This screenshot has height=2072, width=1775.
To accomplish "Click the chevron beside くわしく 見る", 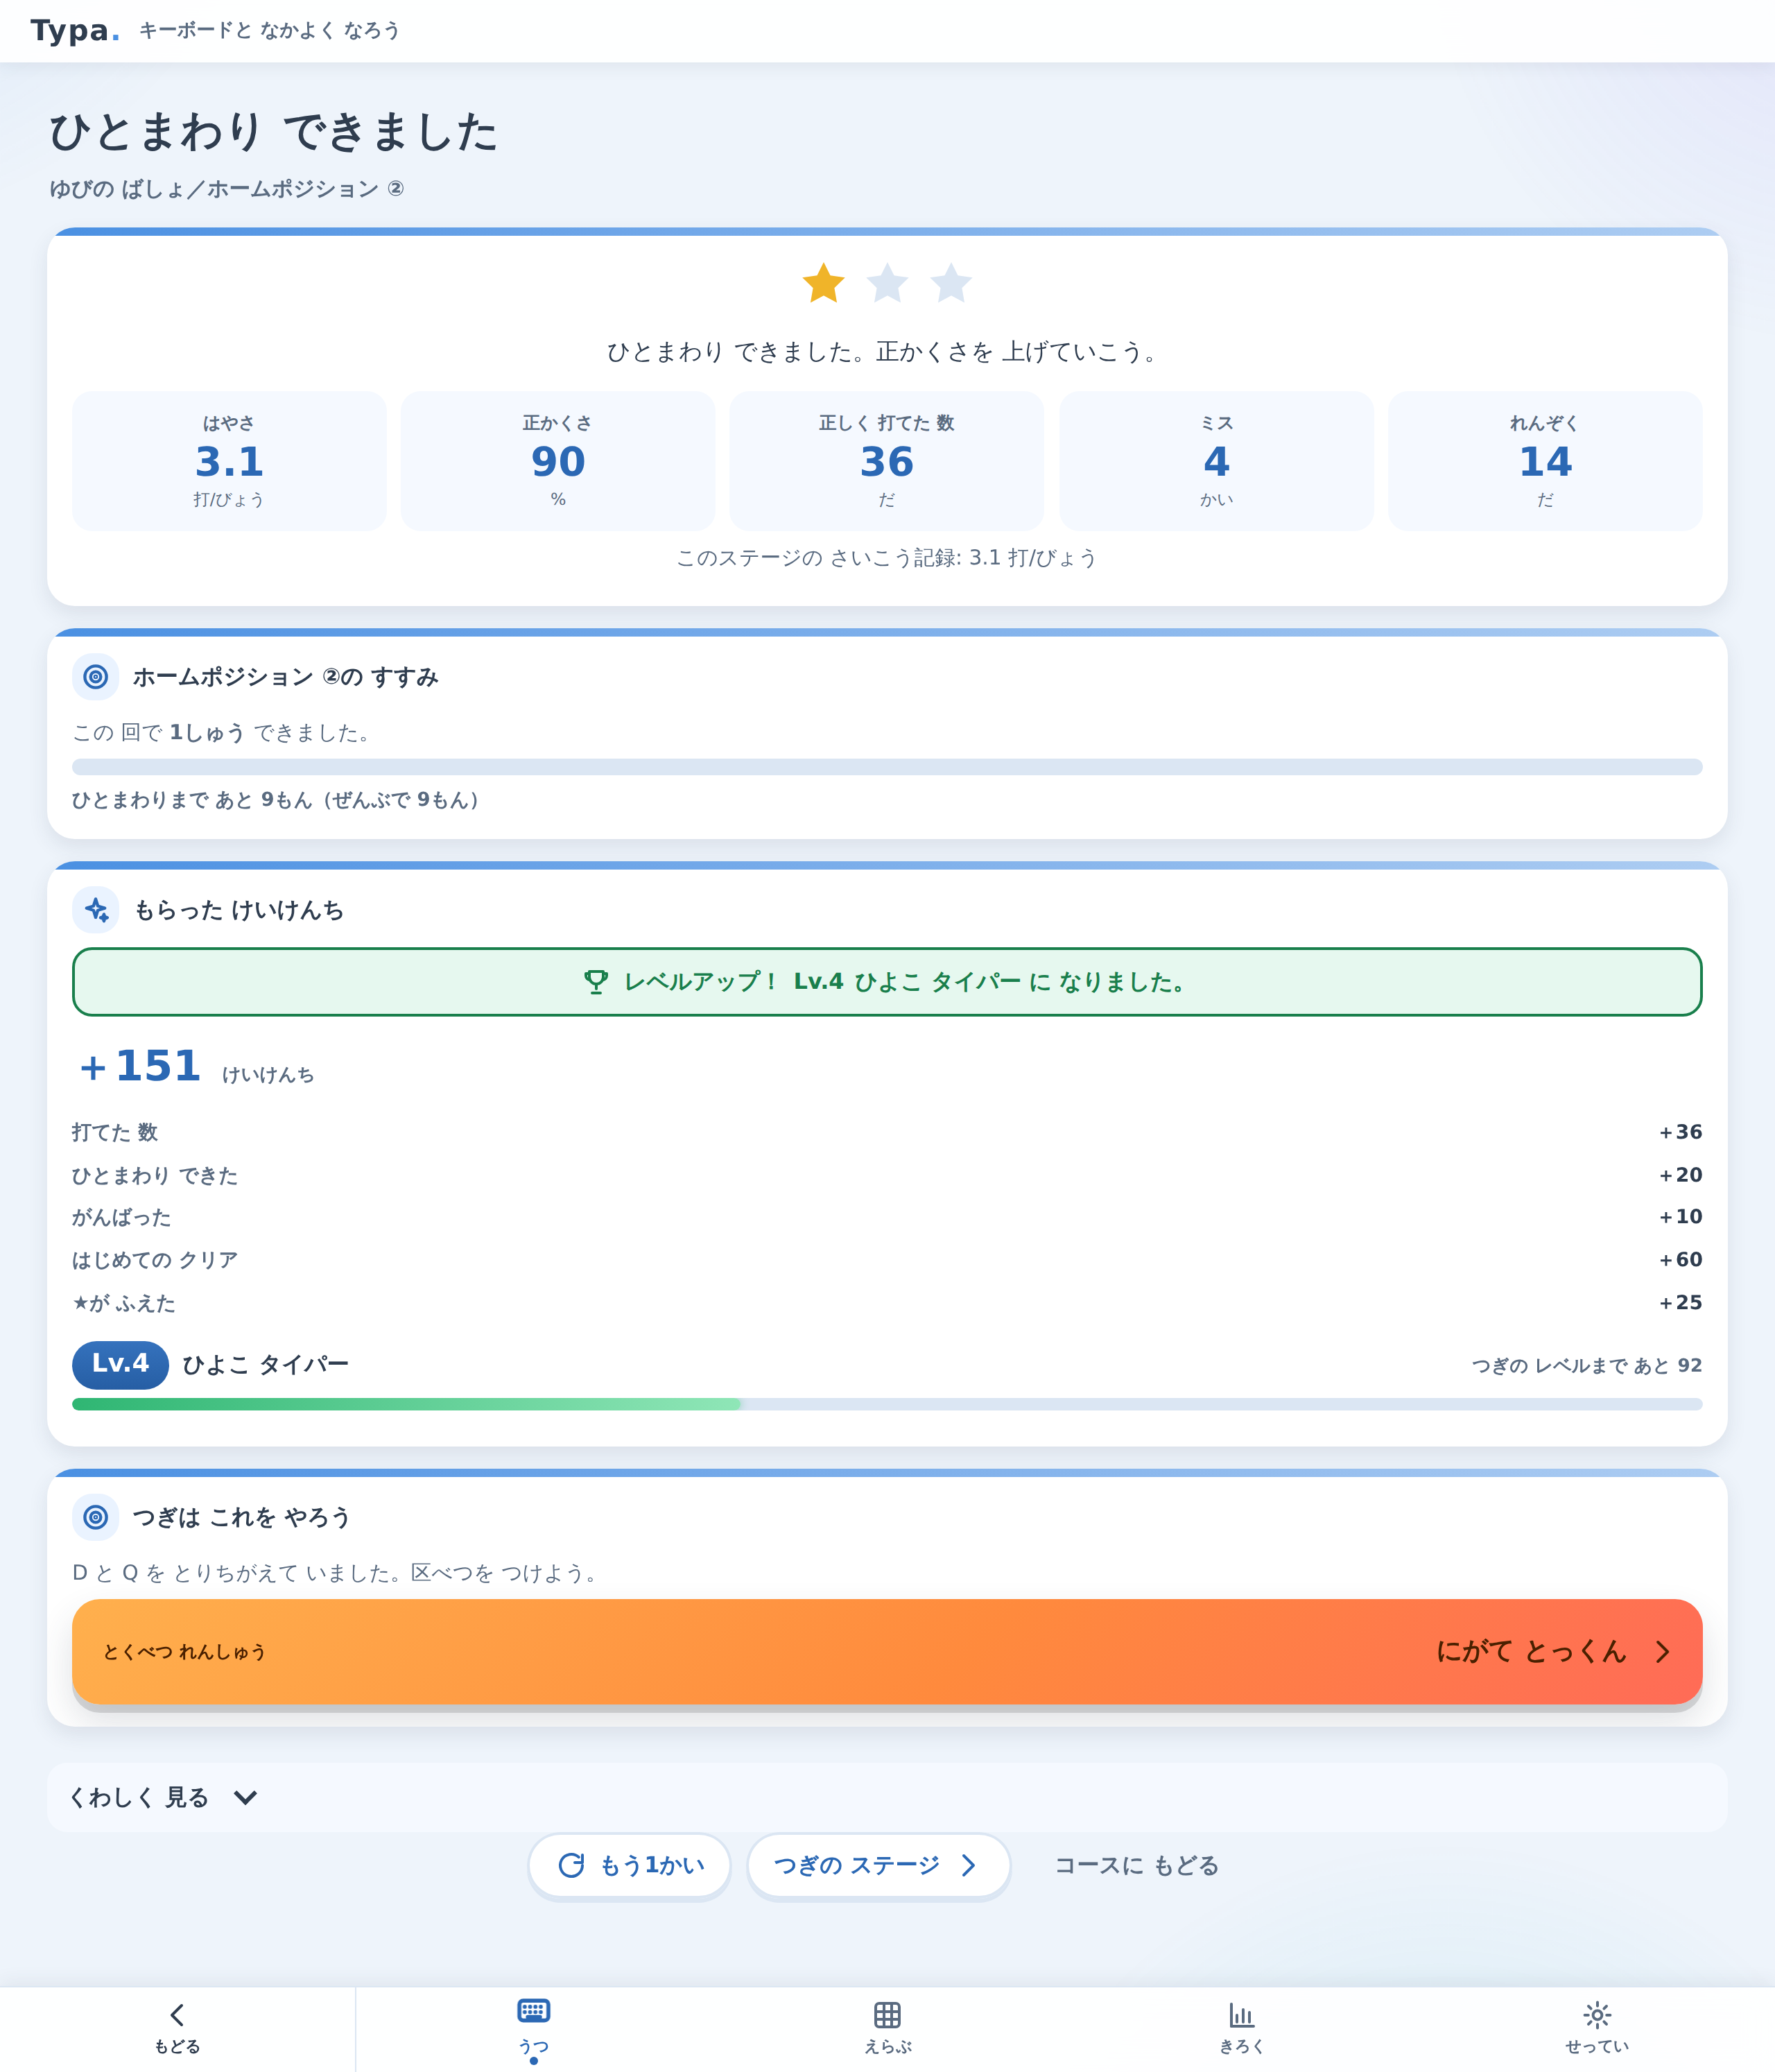I will click(x=245, y=1798).
